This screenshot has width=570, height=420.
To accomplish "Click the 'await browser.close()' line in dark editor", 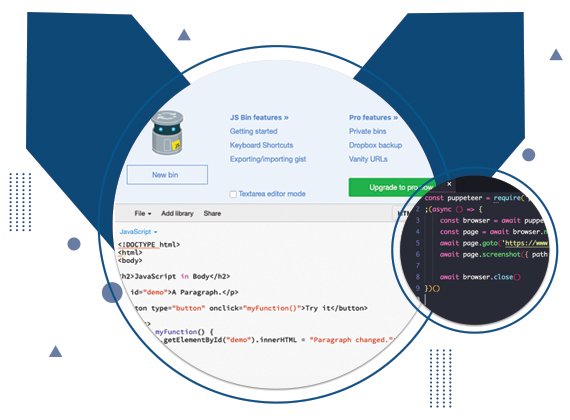I will point(480,277).
